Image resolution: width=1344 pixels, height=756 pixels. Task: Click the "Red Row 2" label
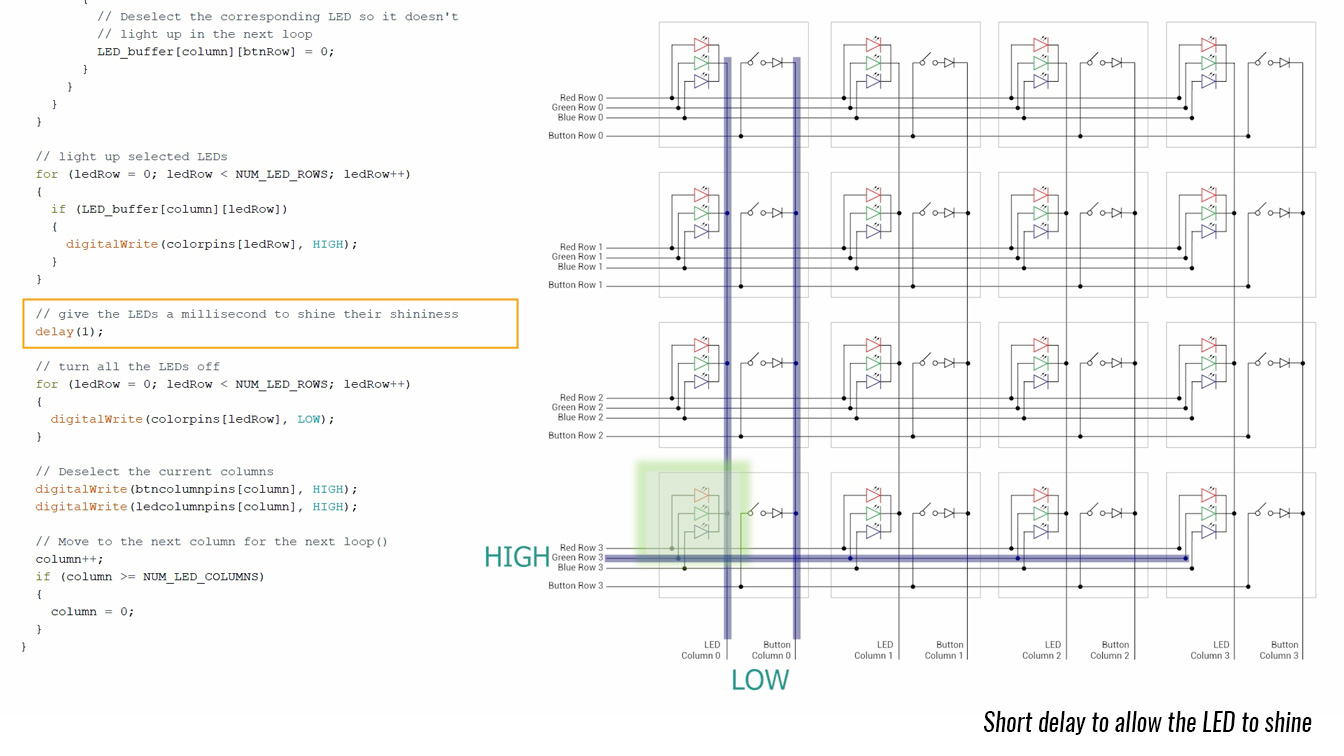(x=582, y=398)
